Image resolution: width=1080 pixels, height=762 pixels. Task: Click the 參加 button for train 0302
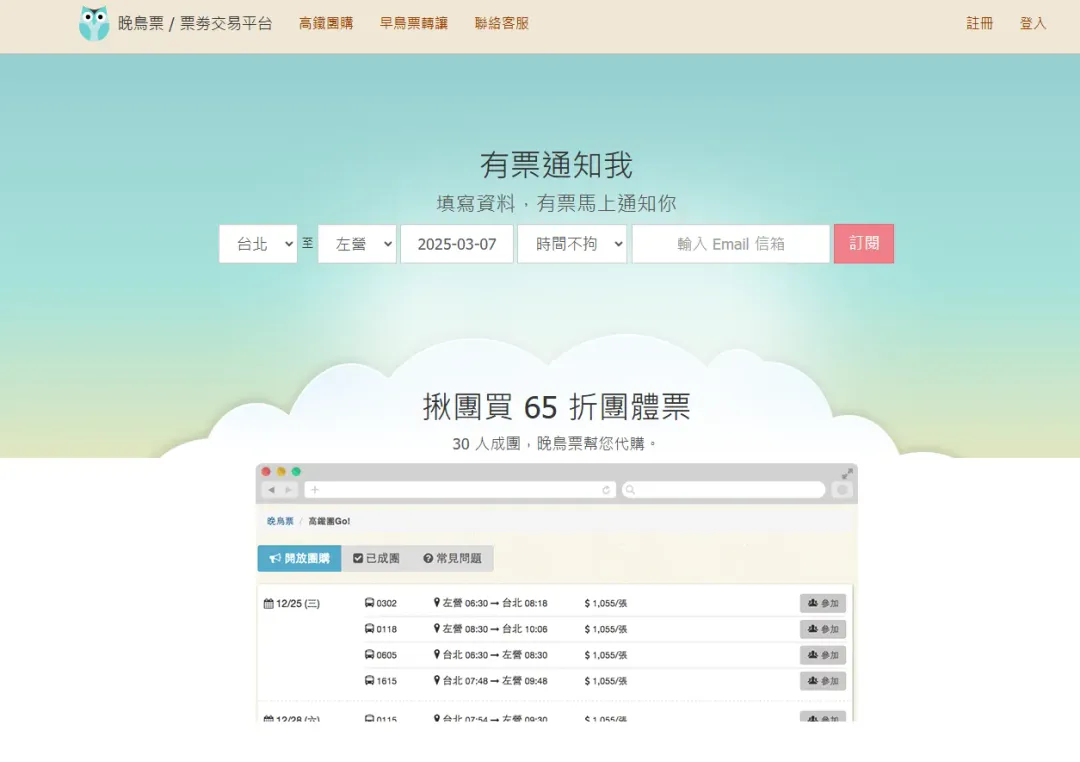(823, 603)
